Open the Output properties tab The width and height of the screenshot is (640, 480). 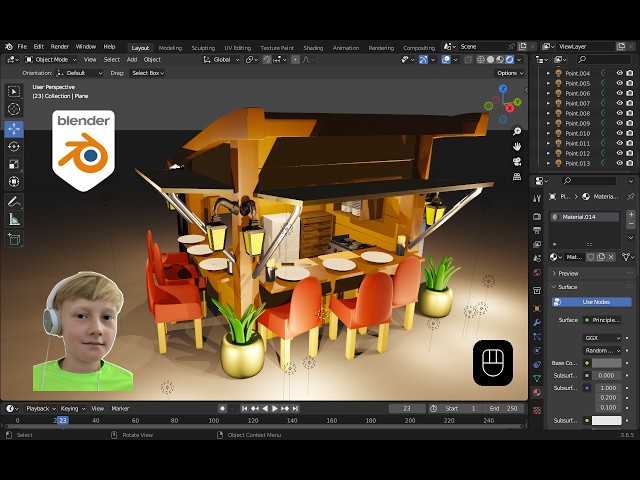[537, 230]
